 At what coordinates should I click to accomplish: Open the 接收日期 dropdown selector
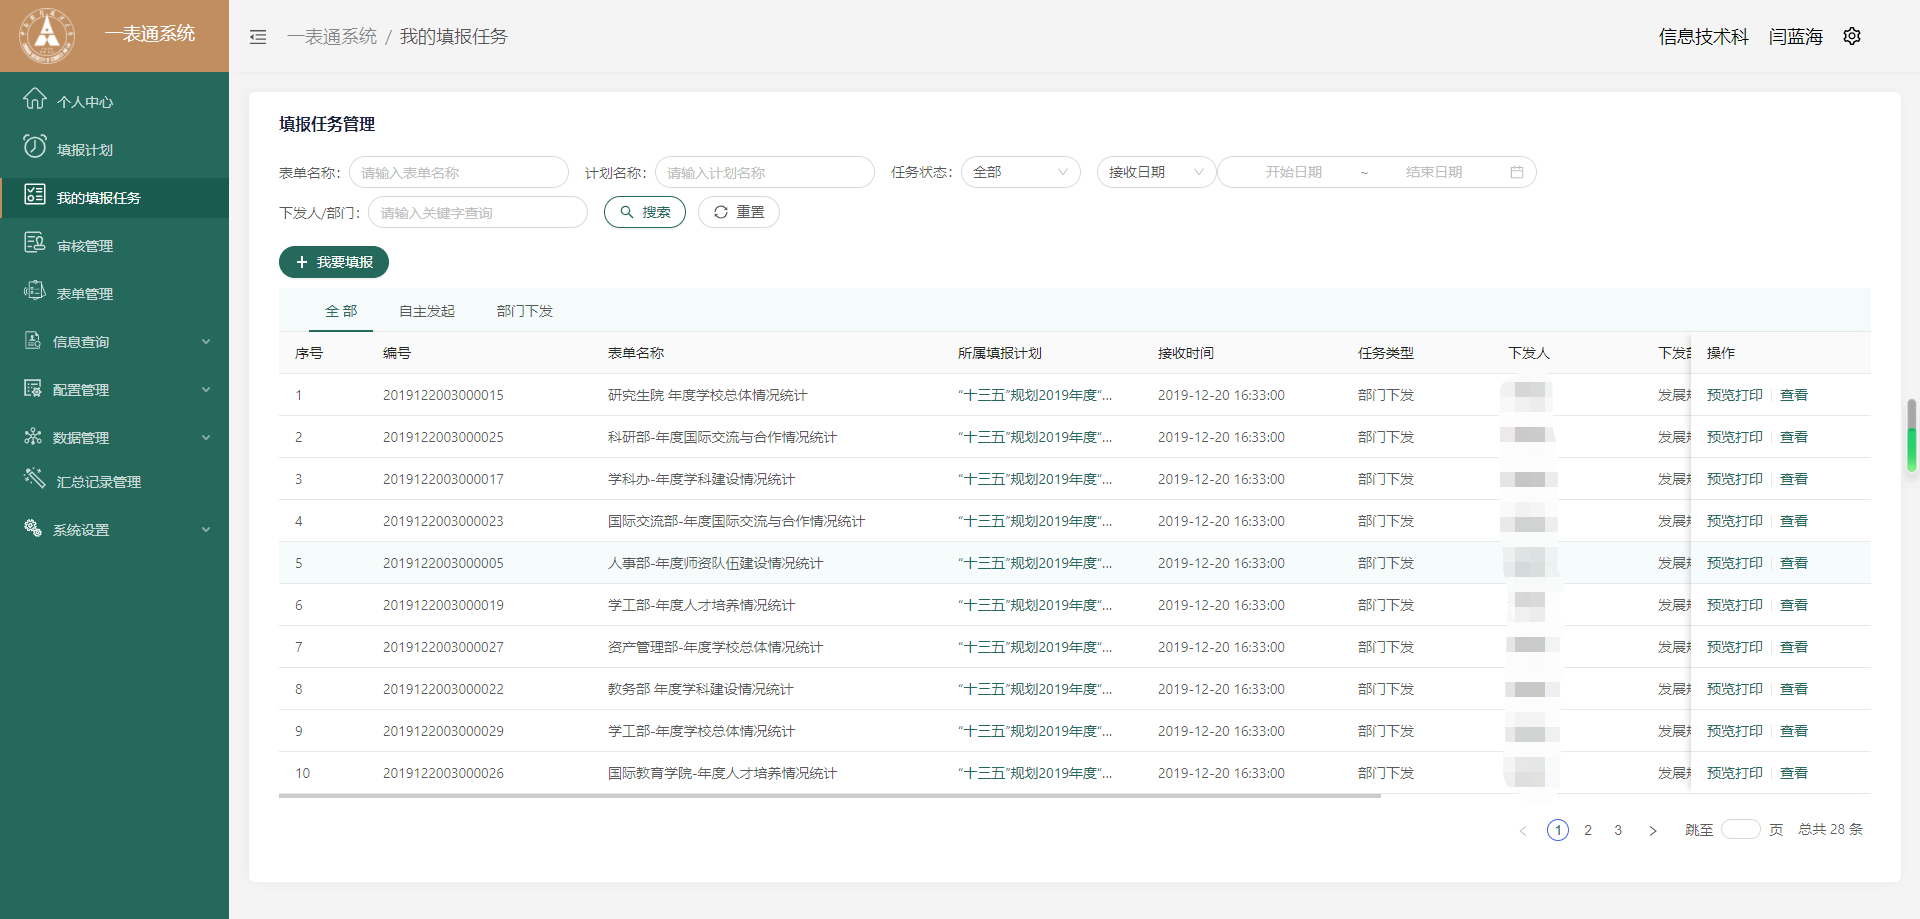[x=1155, y=172]
